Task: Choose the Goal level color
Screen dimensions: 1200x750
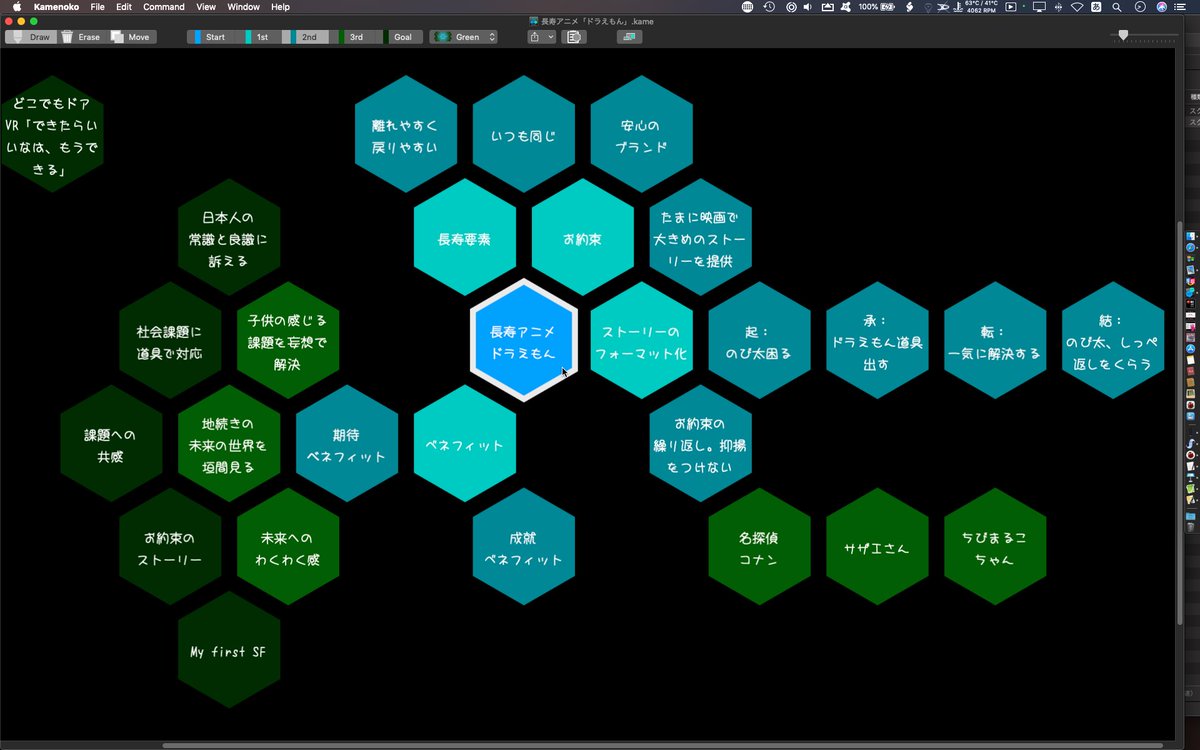Action: (x=400, y=37)
